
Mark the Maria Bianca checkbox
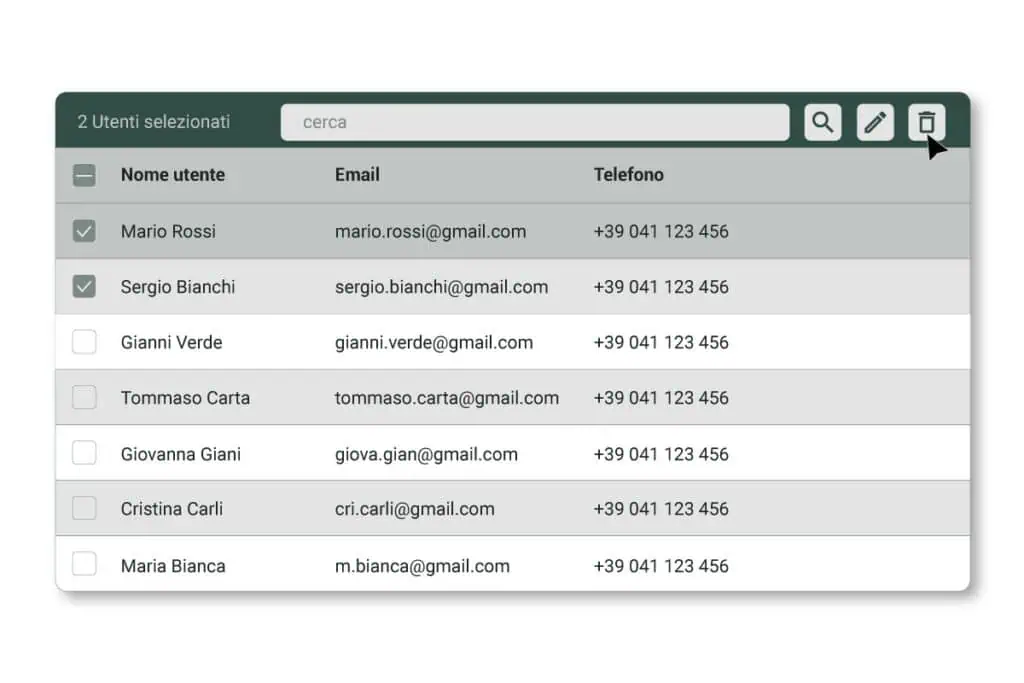tap(85, 565)
